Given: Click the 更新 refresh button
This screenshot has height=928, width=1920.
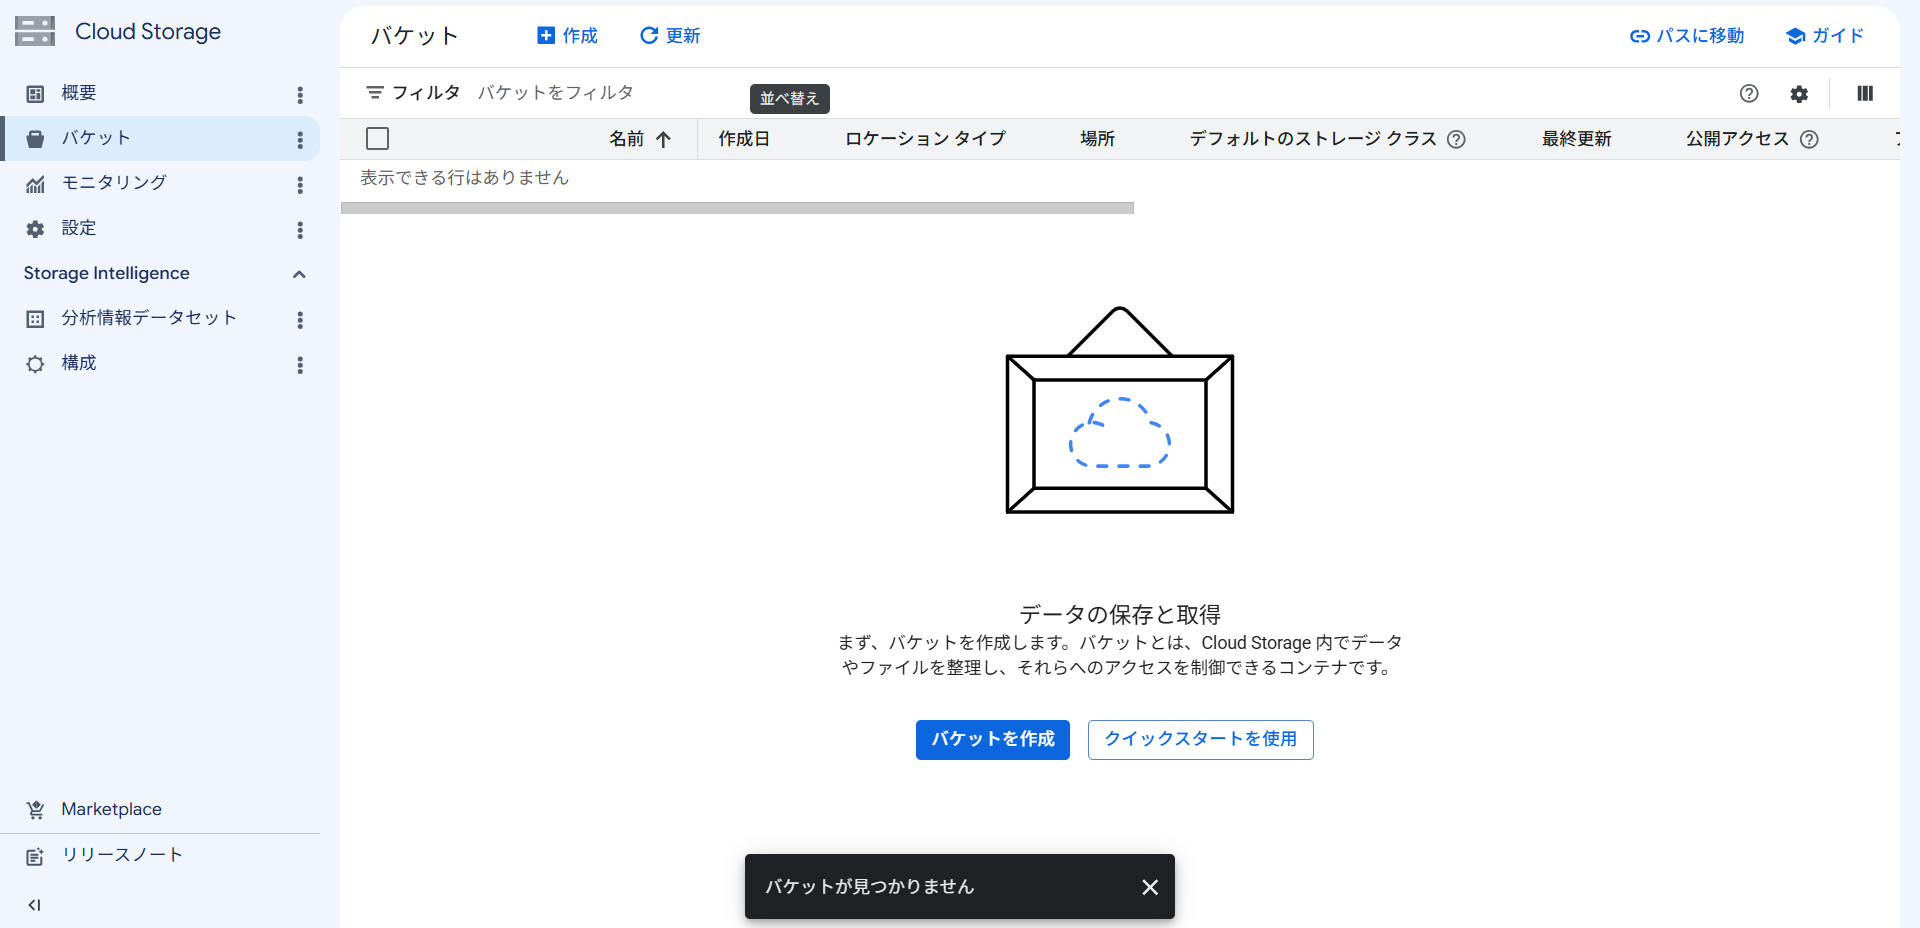Looking at the screenshot, I should pos(670,36).
